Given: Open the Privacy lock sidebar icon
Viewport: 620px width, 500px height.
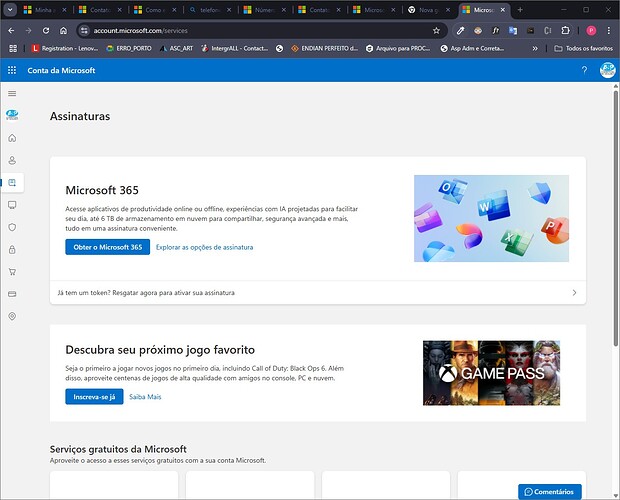Looking at the screenshot, I should [x=12, y=249].
